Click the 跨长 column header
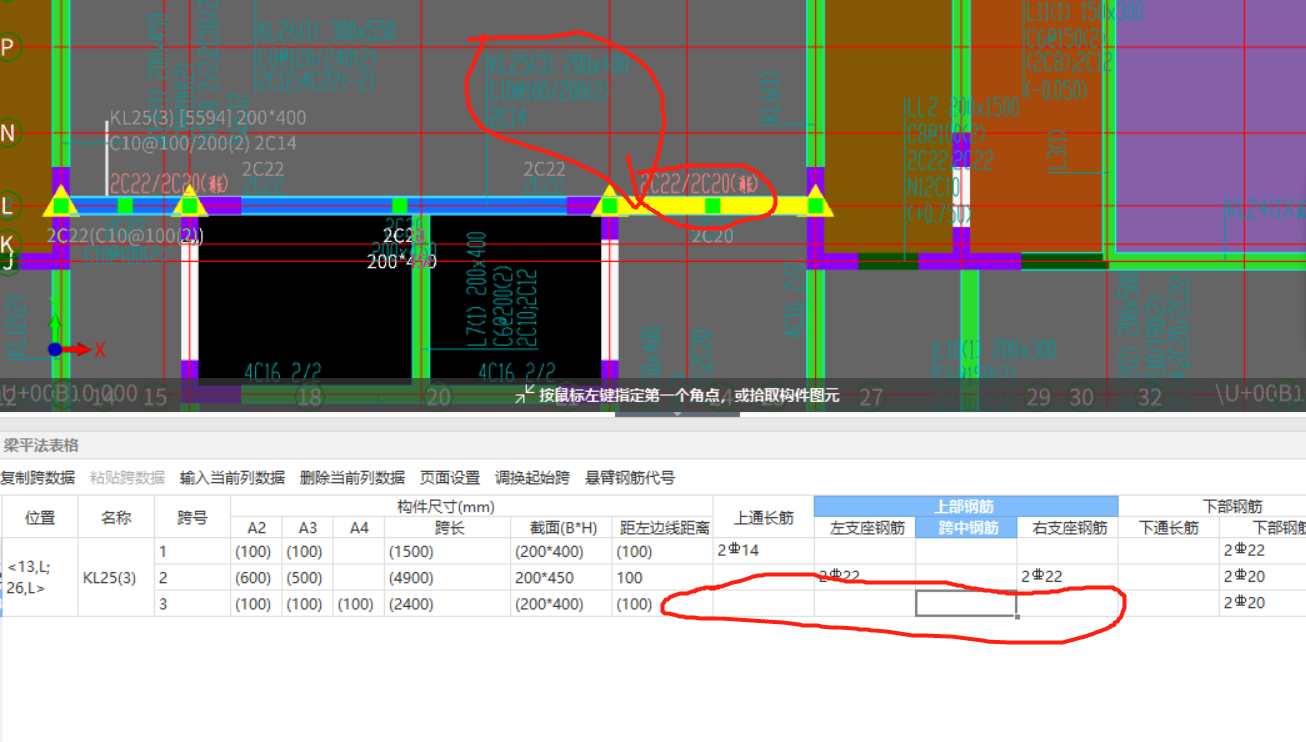 pos(448,527)
